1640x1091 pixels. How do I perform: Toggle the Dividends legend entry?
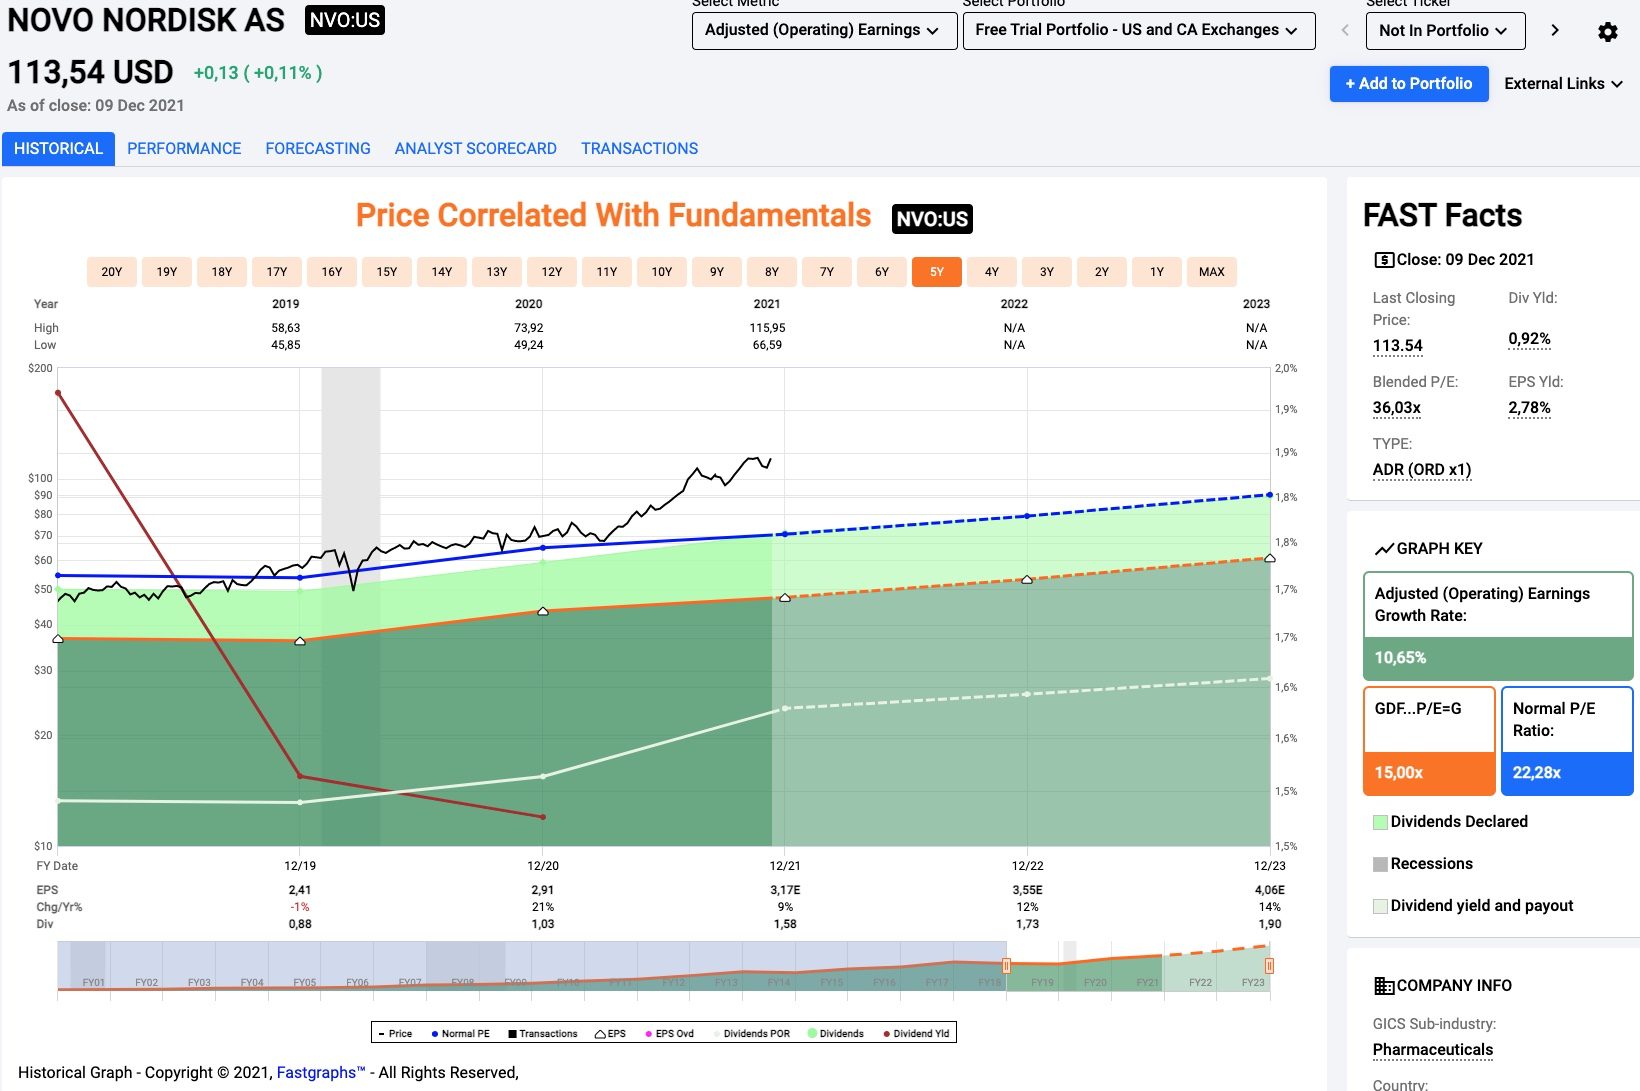click(835, 1033)
